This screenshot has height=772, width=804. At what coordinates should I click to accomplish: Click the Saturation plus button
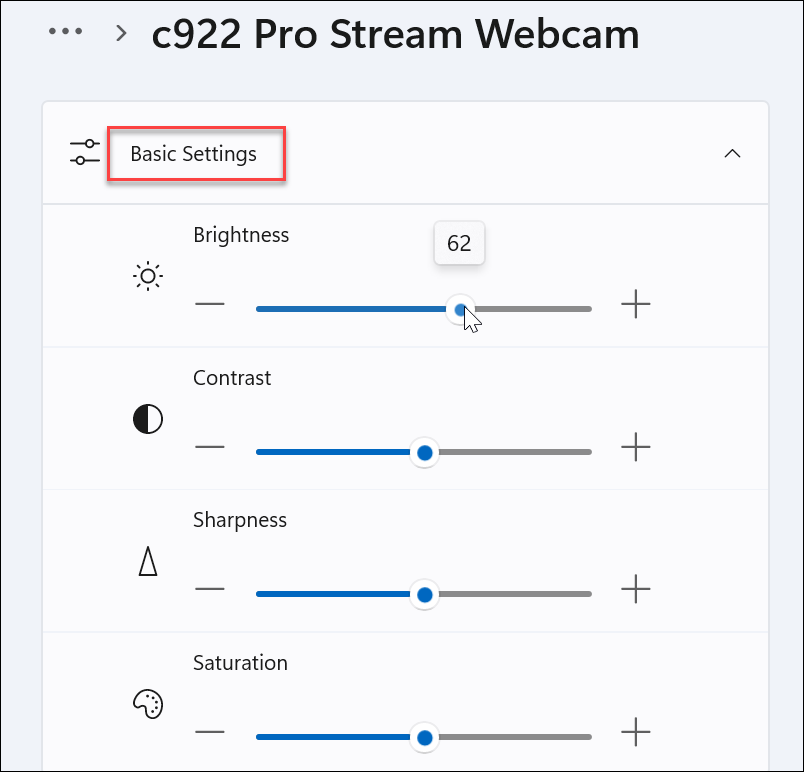coord(636,733)
